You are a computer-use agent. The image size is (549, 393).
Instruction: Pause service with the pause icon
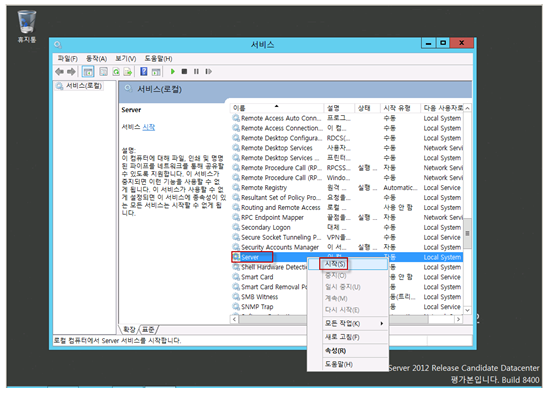point(196,71)
